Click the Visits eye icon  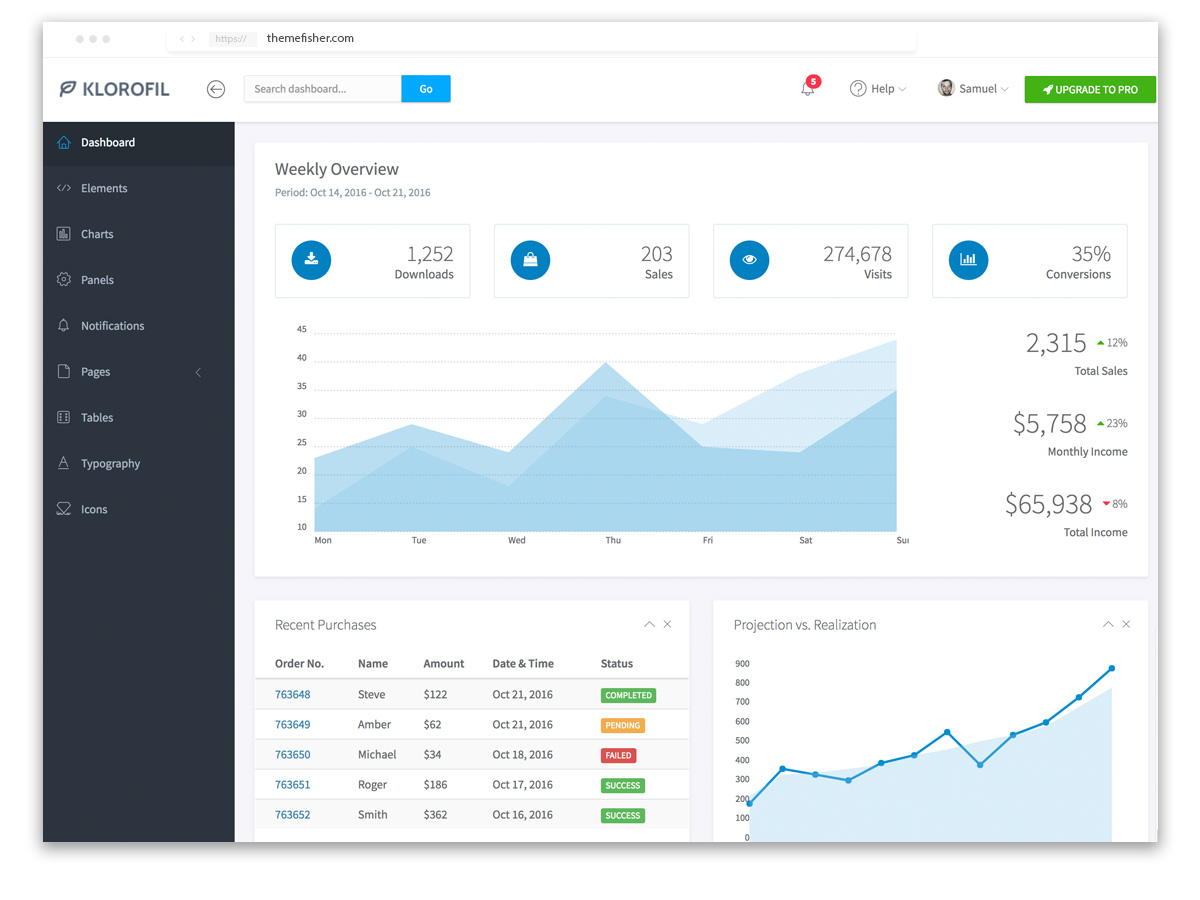(x=749, y=259)
